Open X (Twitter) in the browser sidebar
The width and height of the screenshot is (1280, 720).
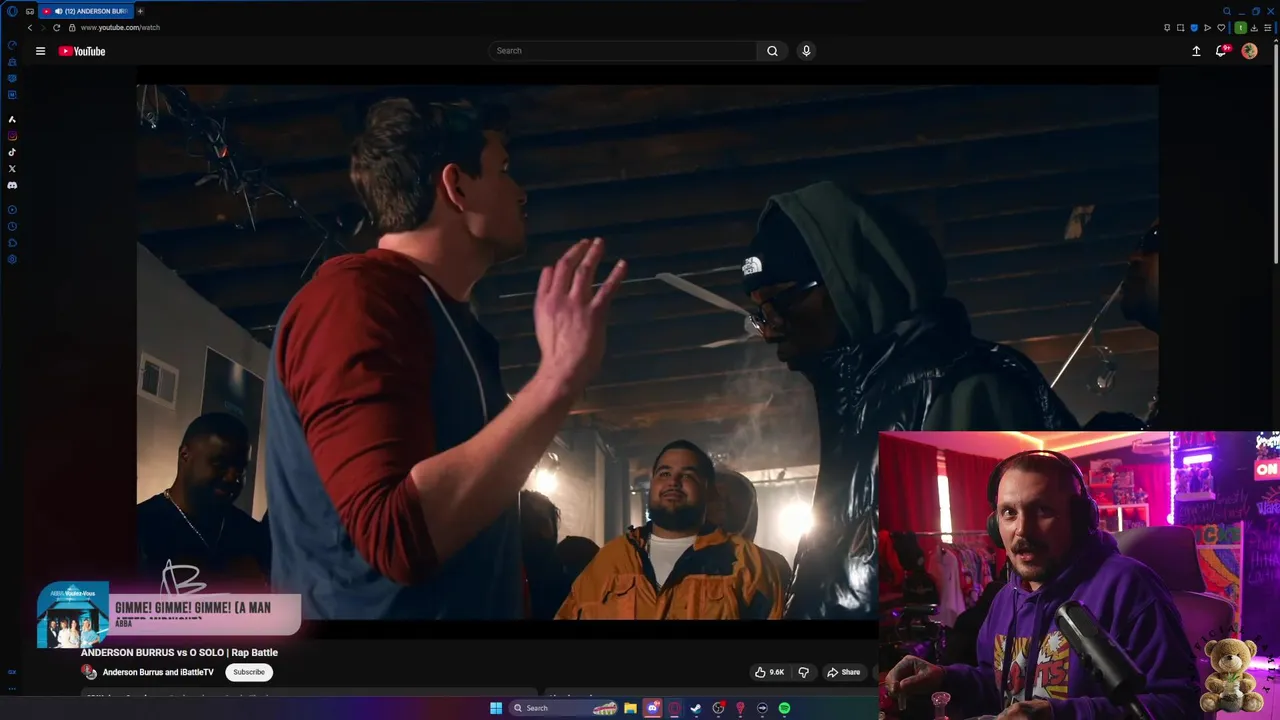[12, 169]
